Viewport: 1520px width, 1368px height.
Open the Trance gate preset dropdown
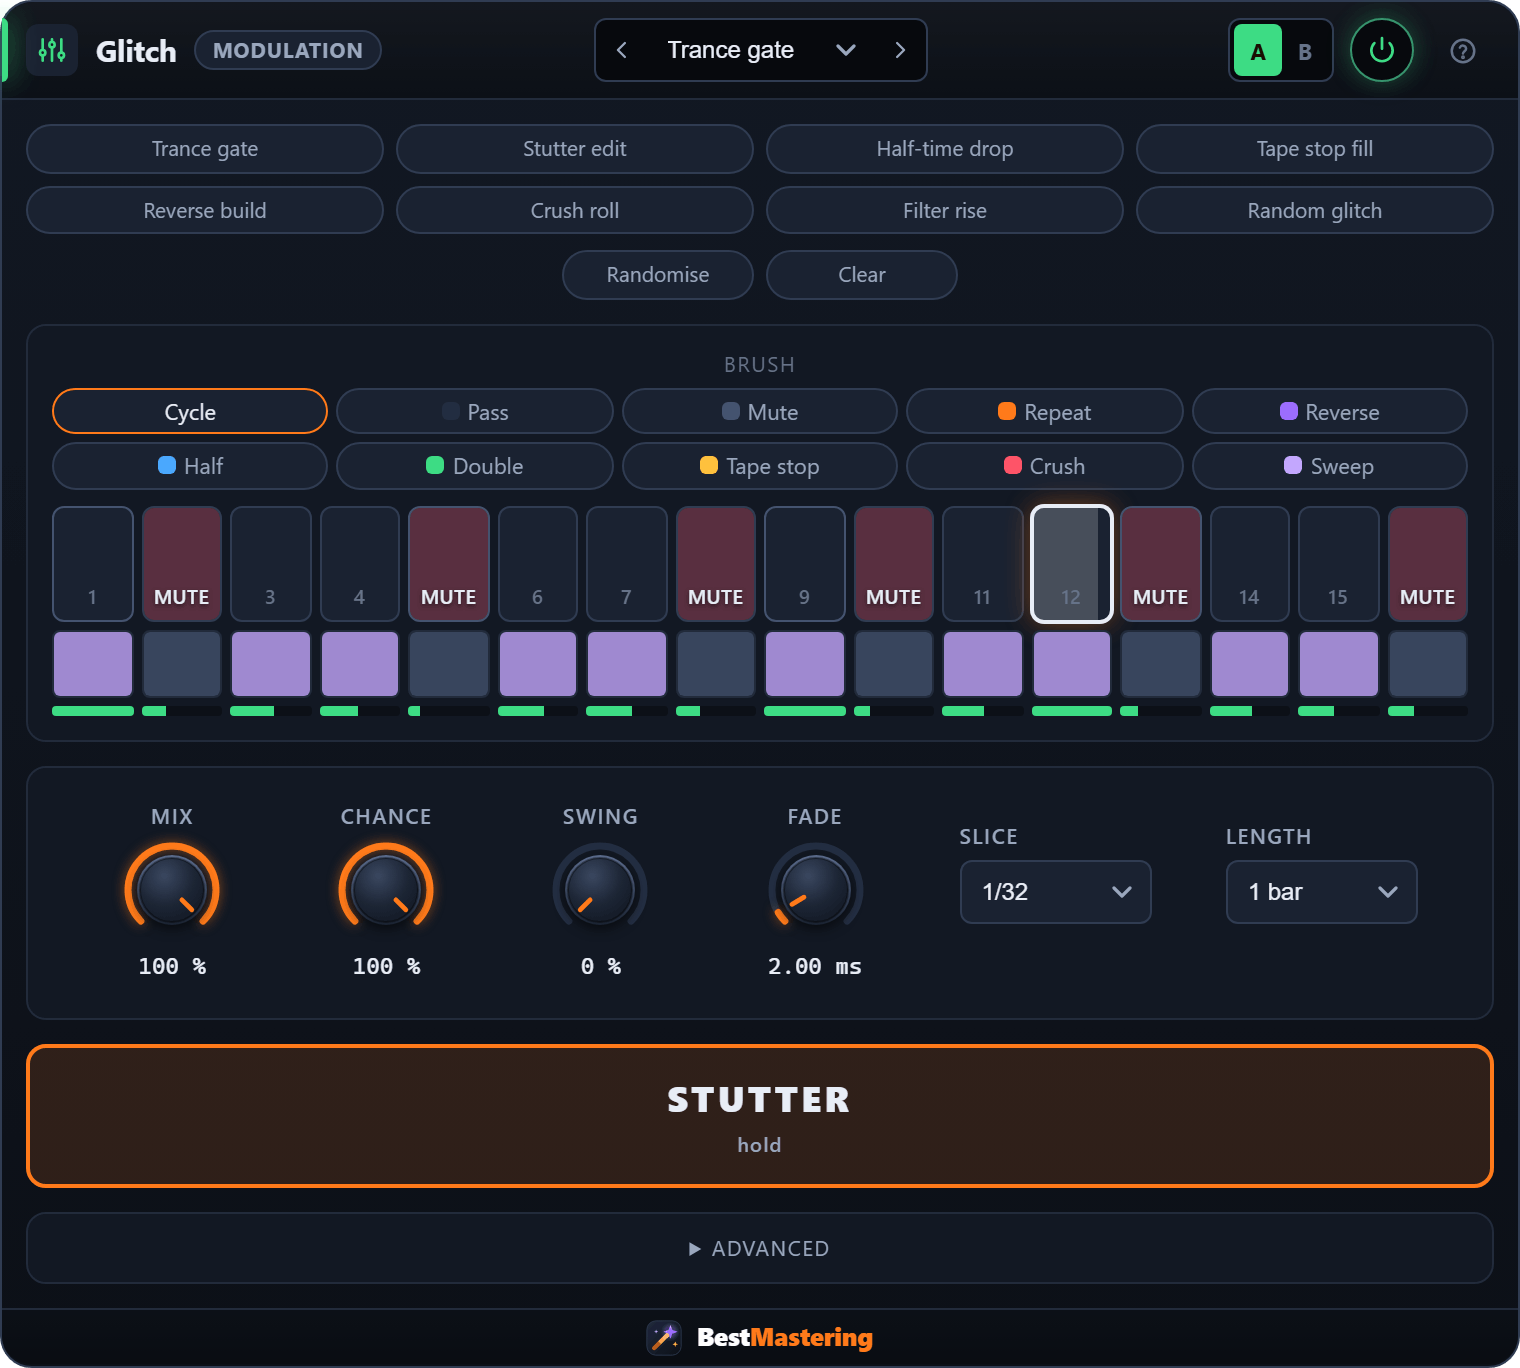click(x=761, y=50)
